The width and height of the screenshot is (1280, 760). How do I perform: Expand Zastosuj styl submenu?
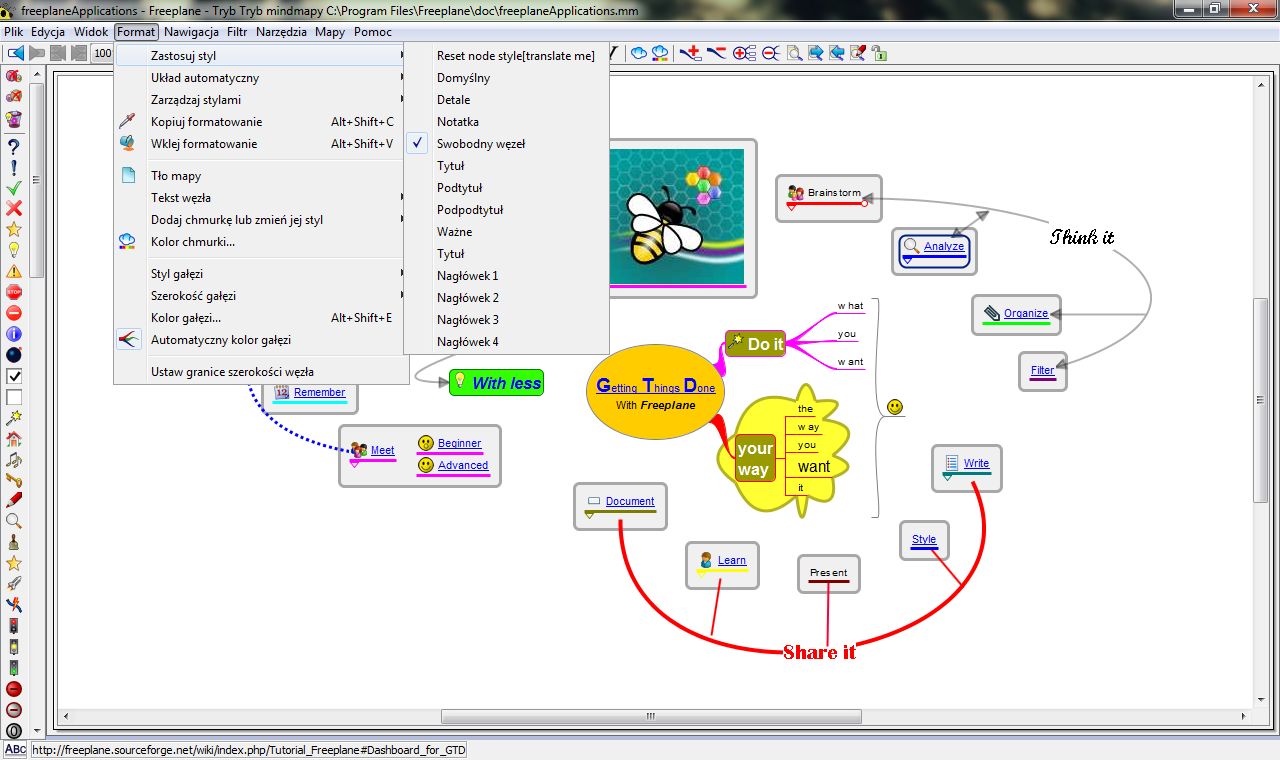click(x=261, y=56)
